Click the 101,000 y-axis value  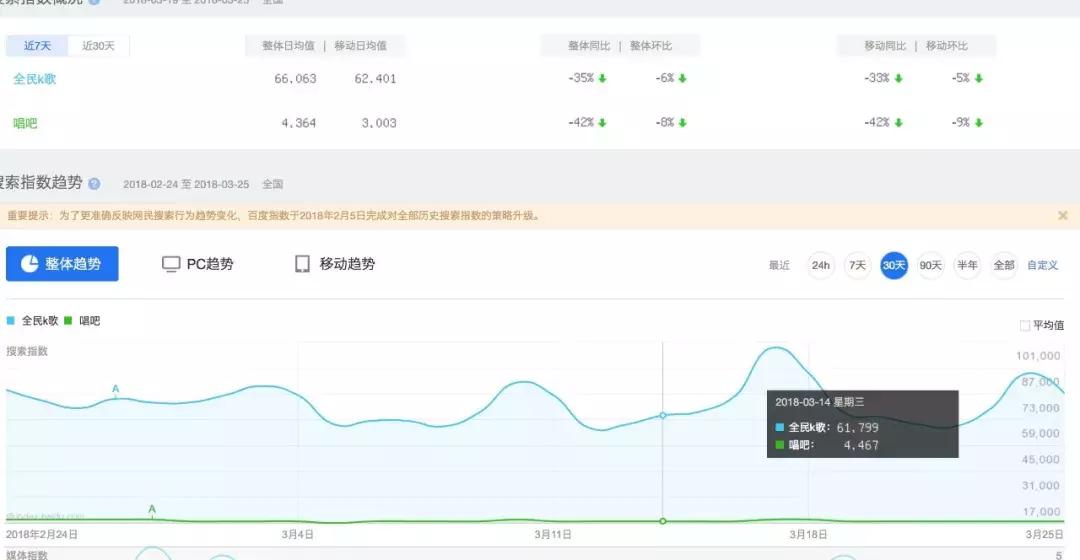(1038, 356)
